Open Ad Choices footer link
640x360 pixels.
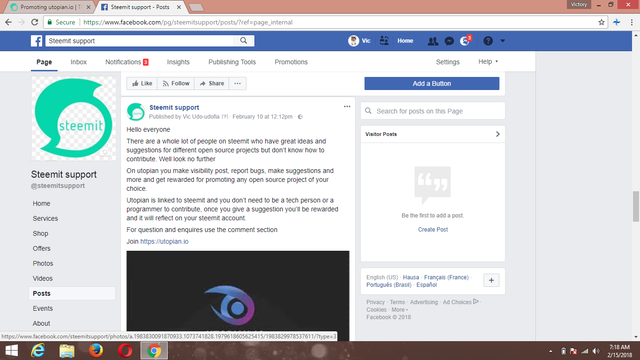point(460,302)
